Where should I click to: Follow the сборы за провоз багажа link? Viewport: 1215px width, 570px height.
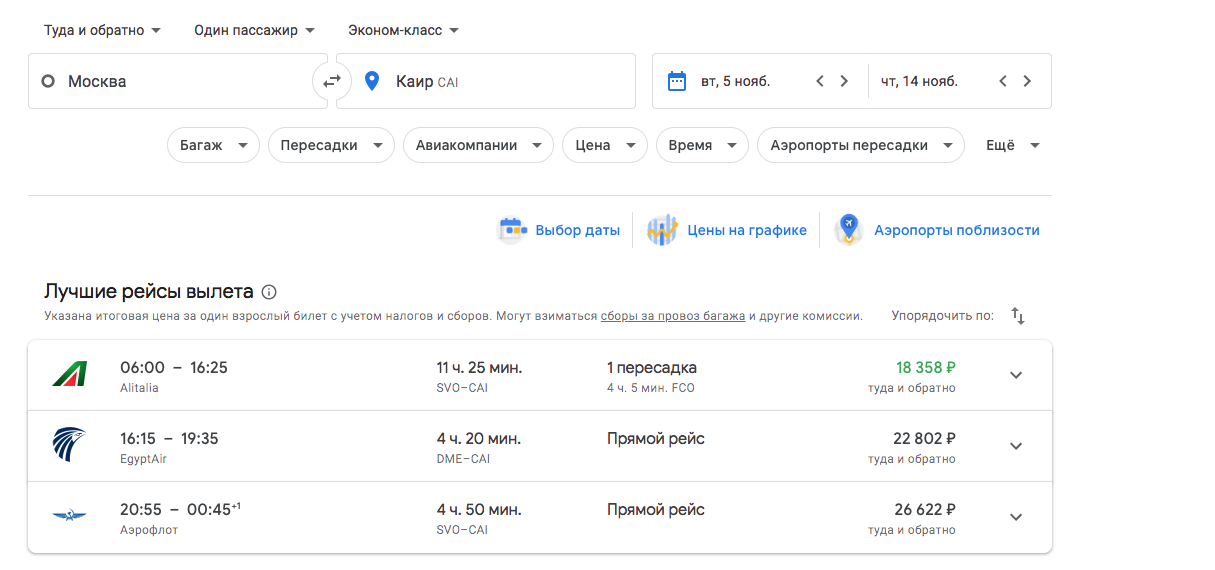coord(672,316)
